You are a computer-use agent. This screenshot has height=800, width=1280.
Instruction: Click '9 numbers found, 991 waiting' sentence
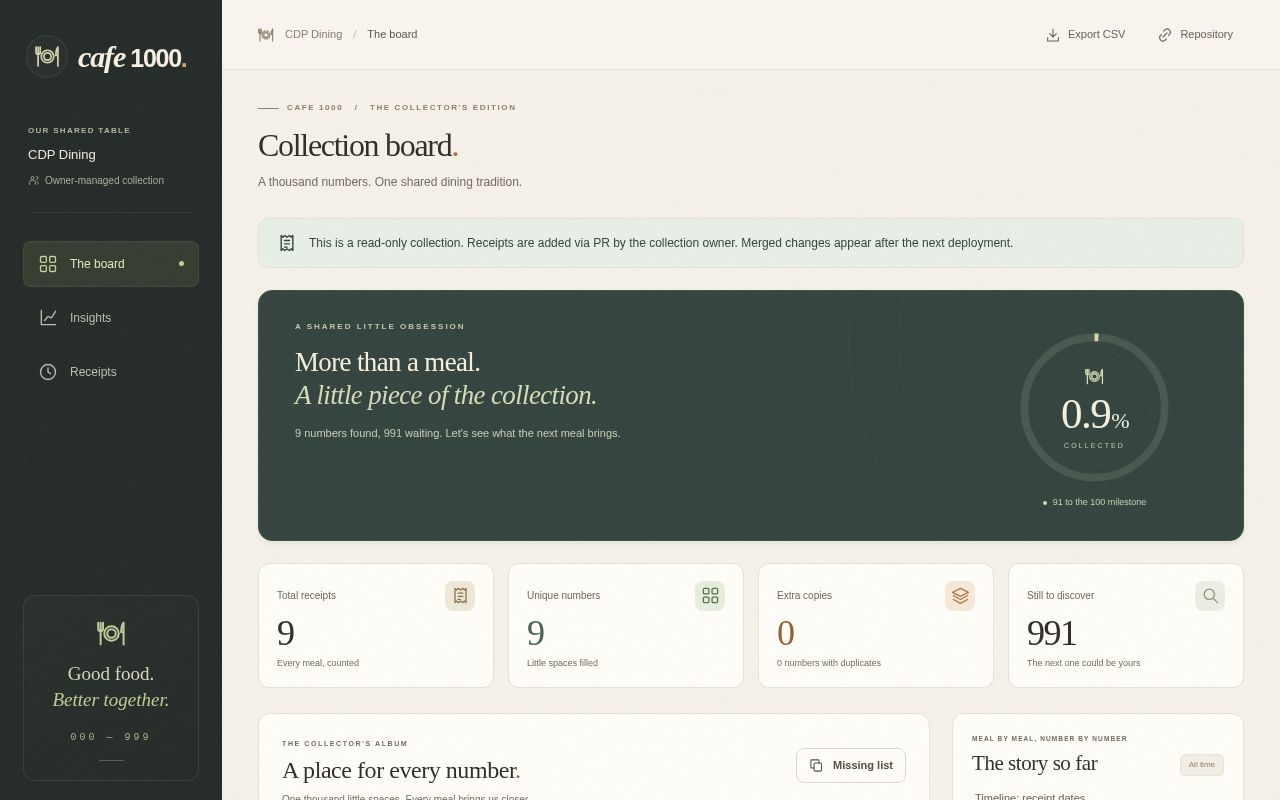[x=458, y=434]
